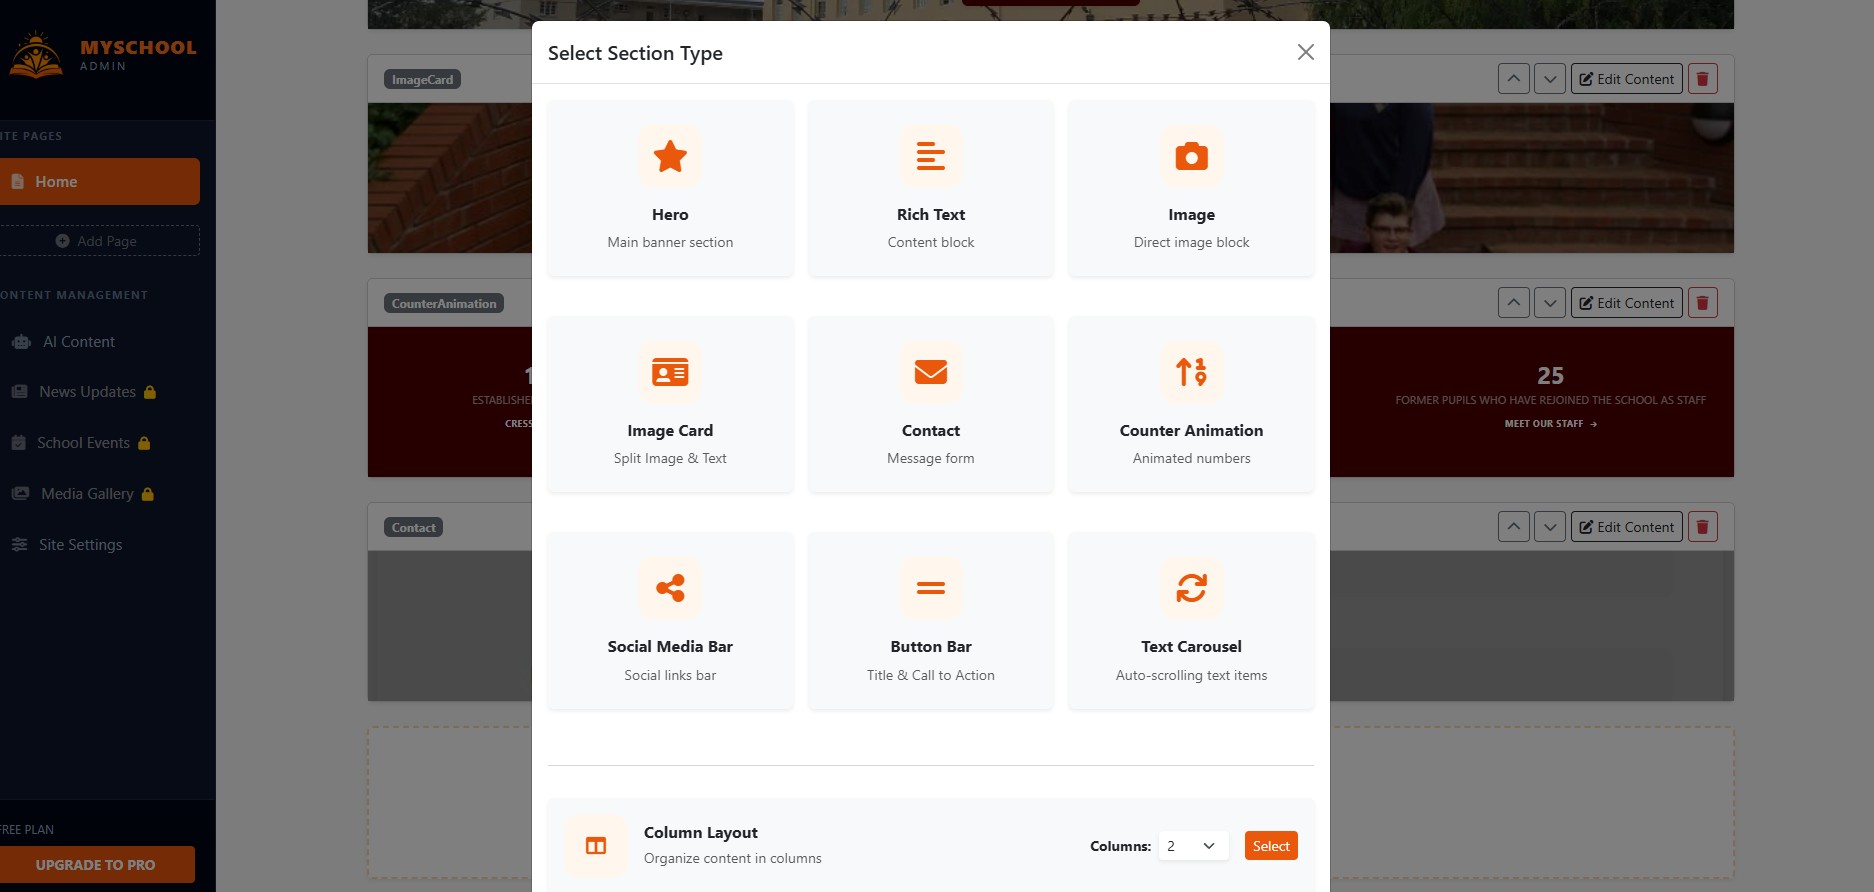Edit Content of the ImageCard section
This screenshot has width=1874, height=892.
click(1626, 79)
